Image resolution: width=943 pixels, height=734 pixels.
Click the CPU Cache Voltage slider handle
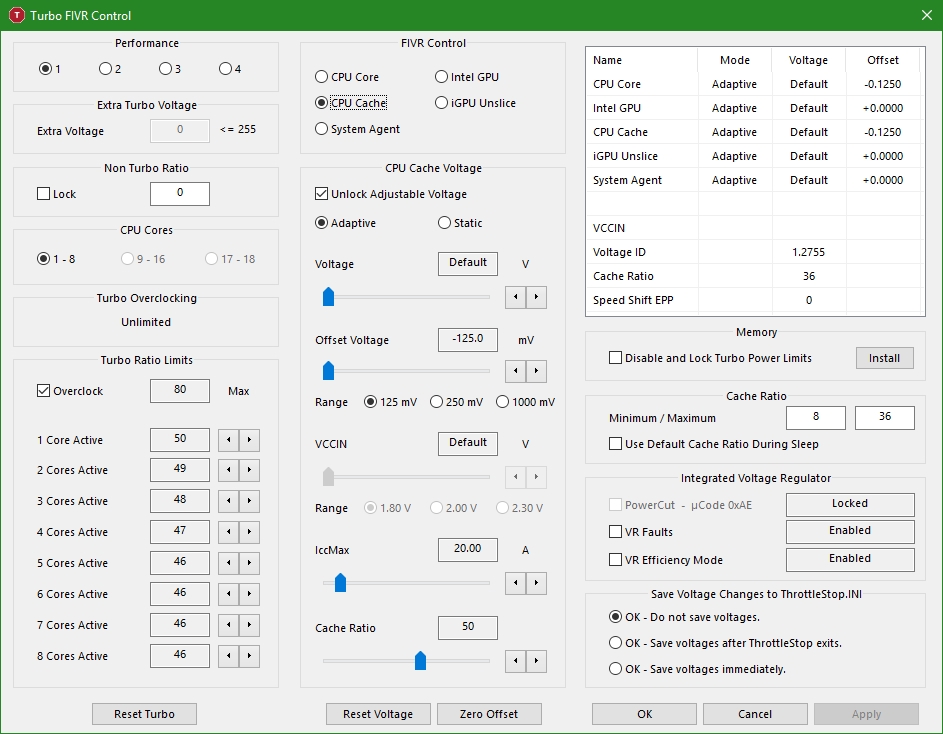point(328,297)
